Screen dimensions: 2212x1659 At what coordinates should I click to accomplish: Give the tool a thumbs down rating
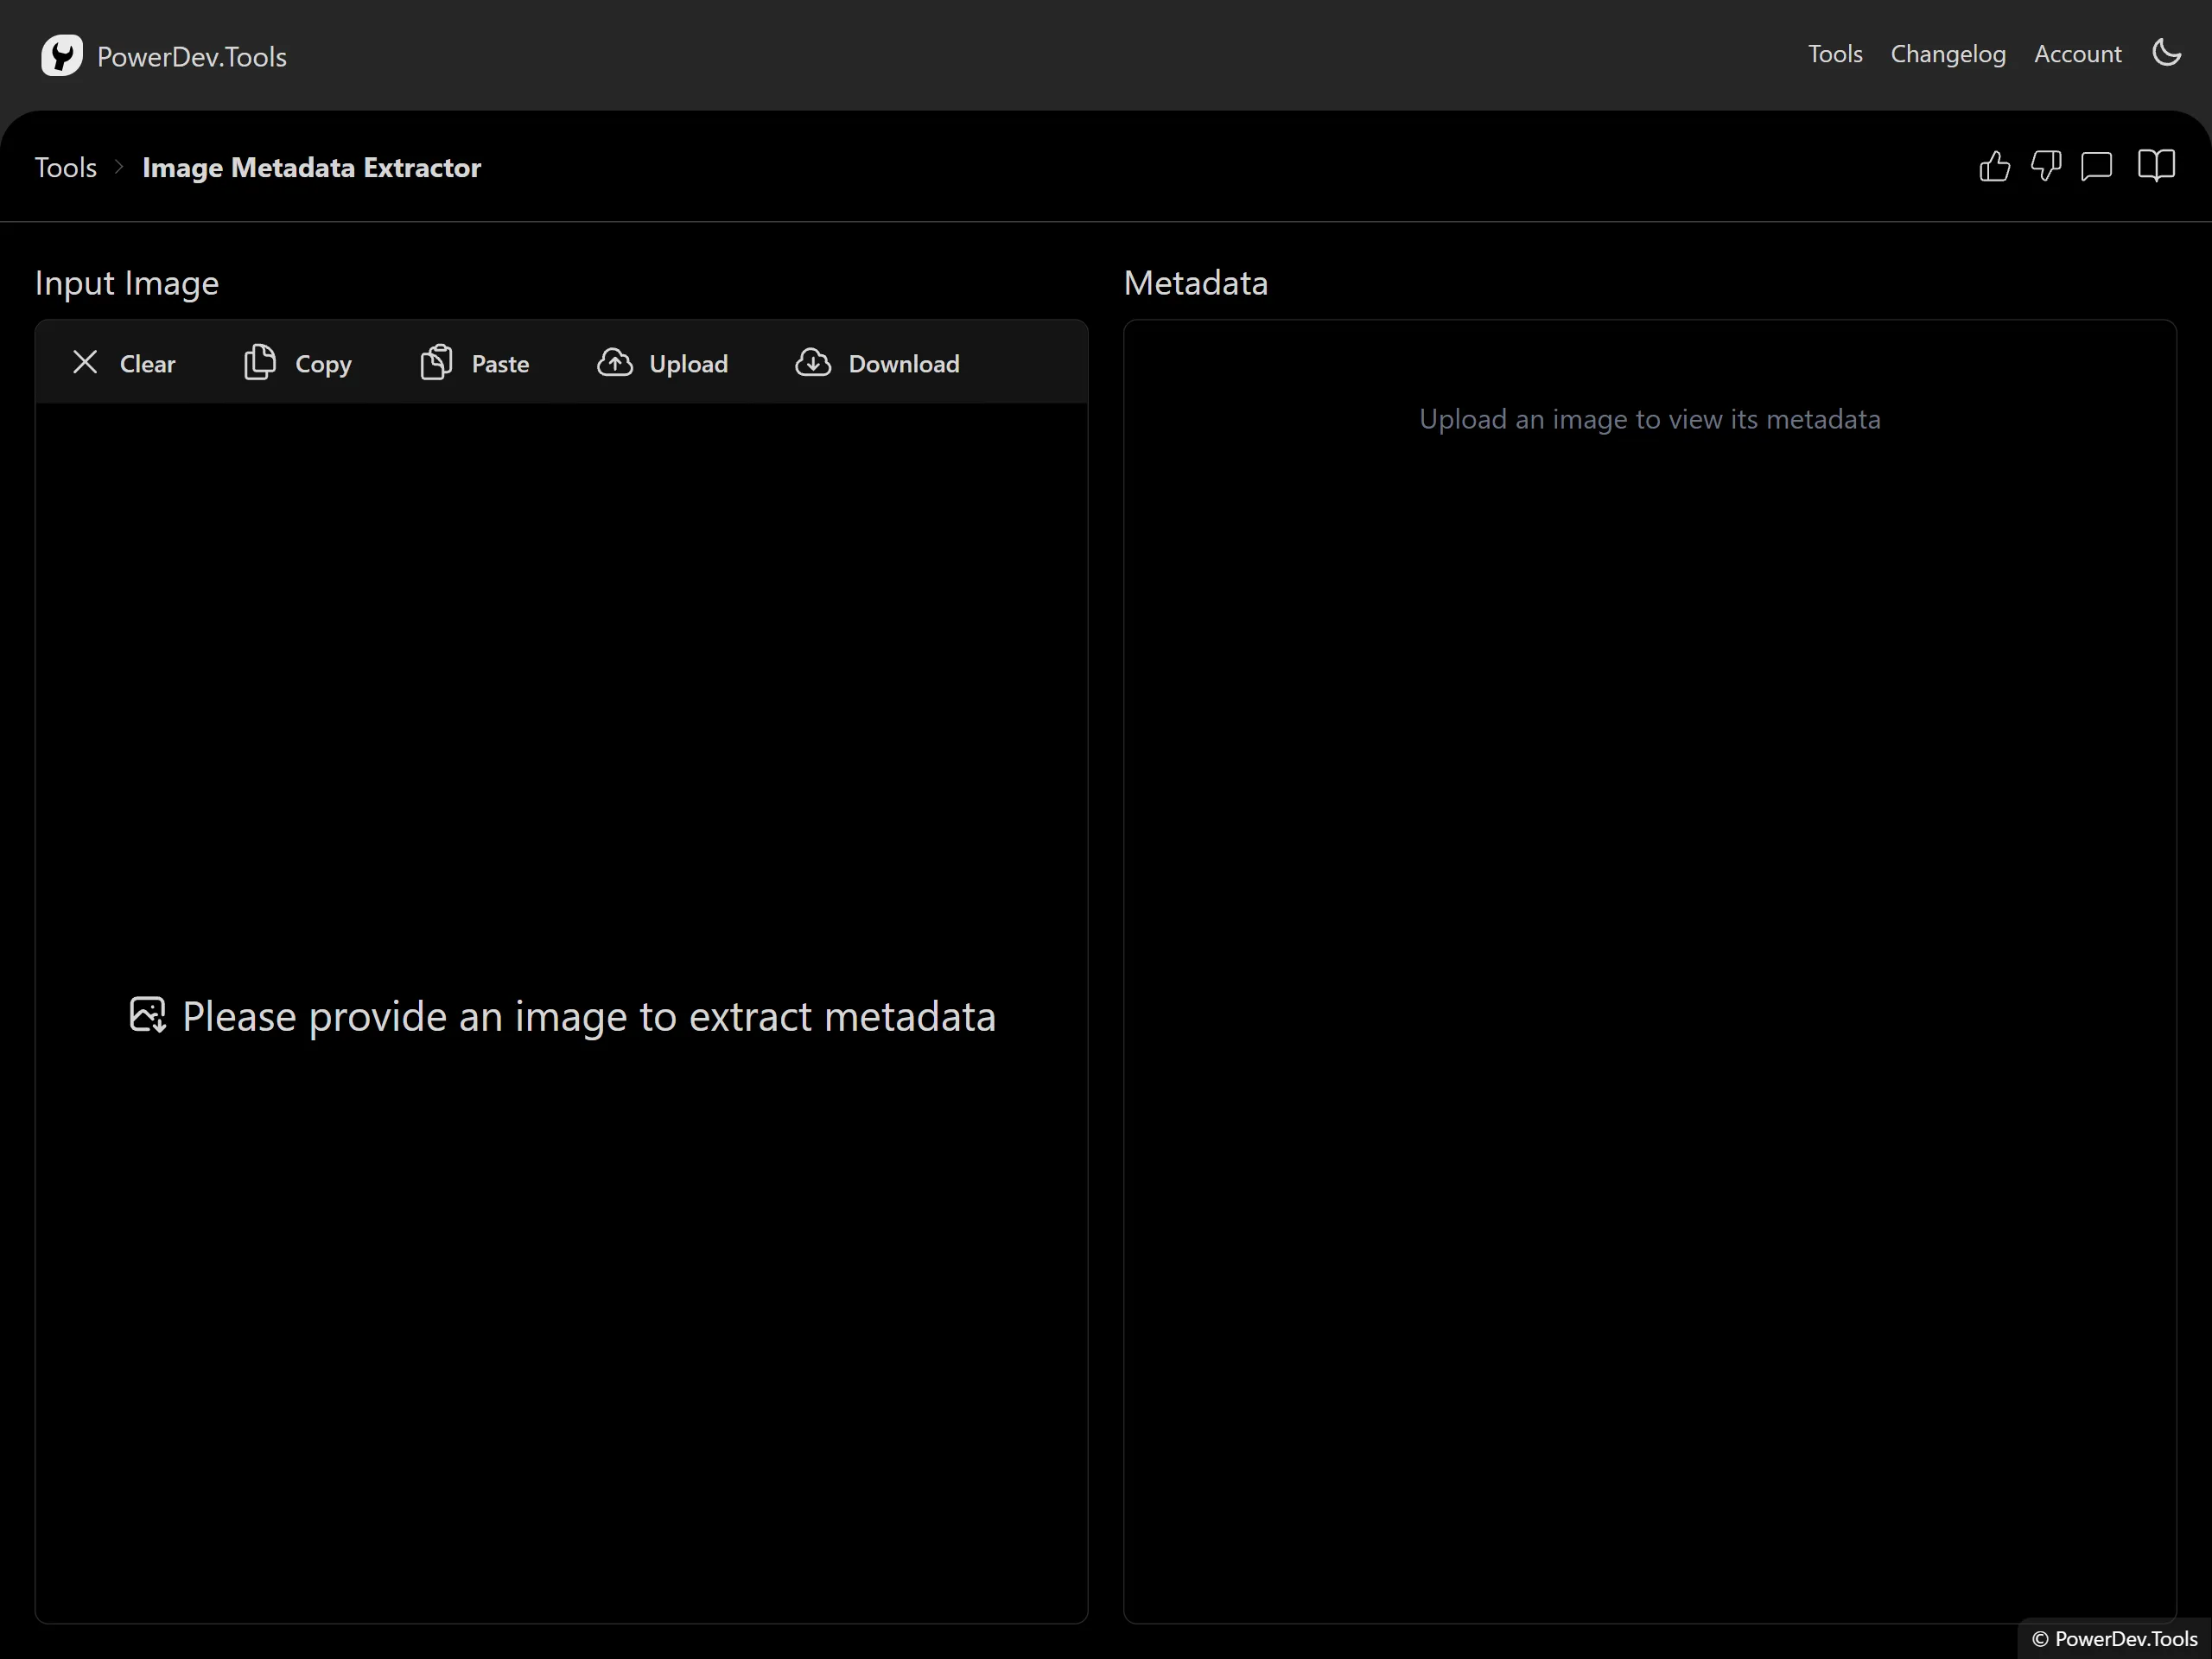tap(2047, 166)
